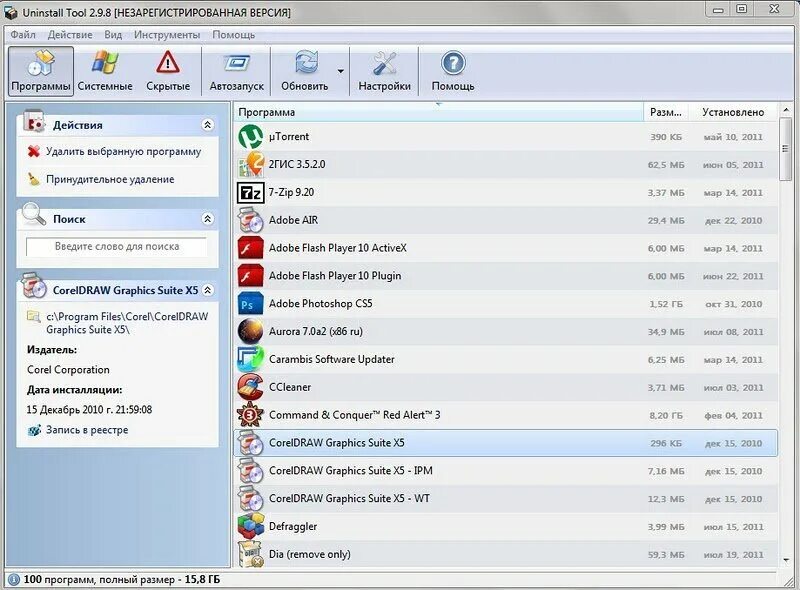Click the 59,3 МБ size value

(666, 555)
